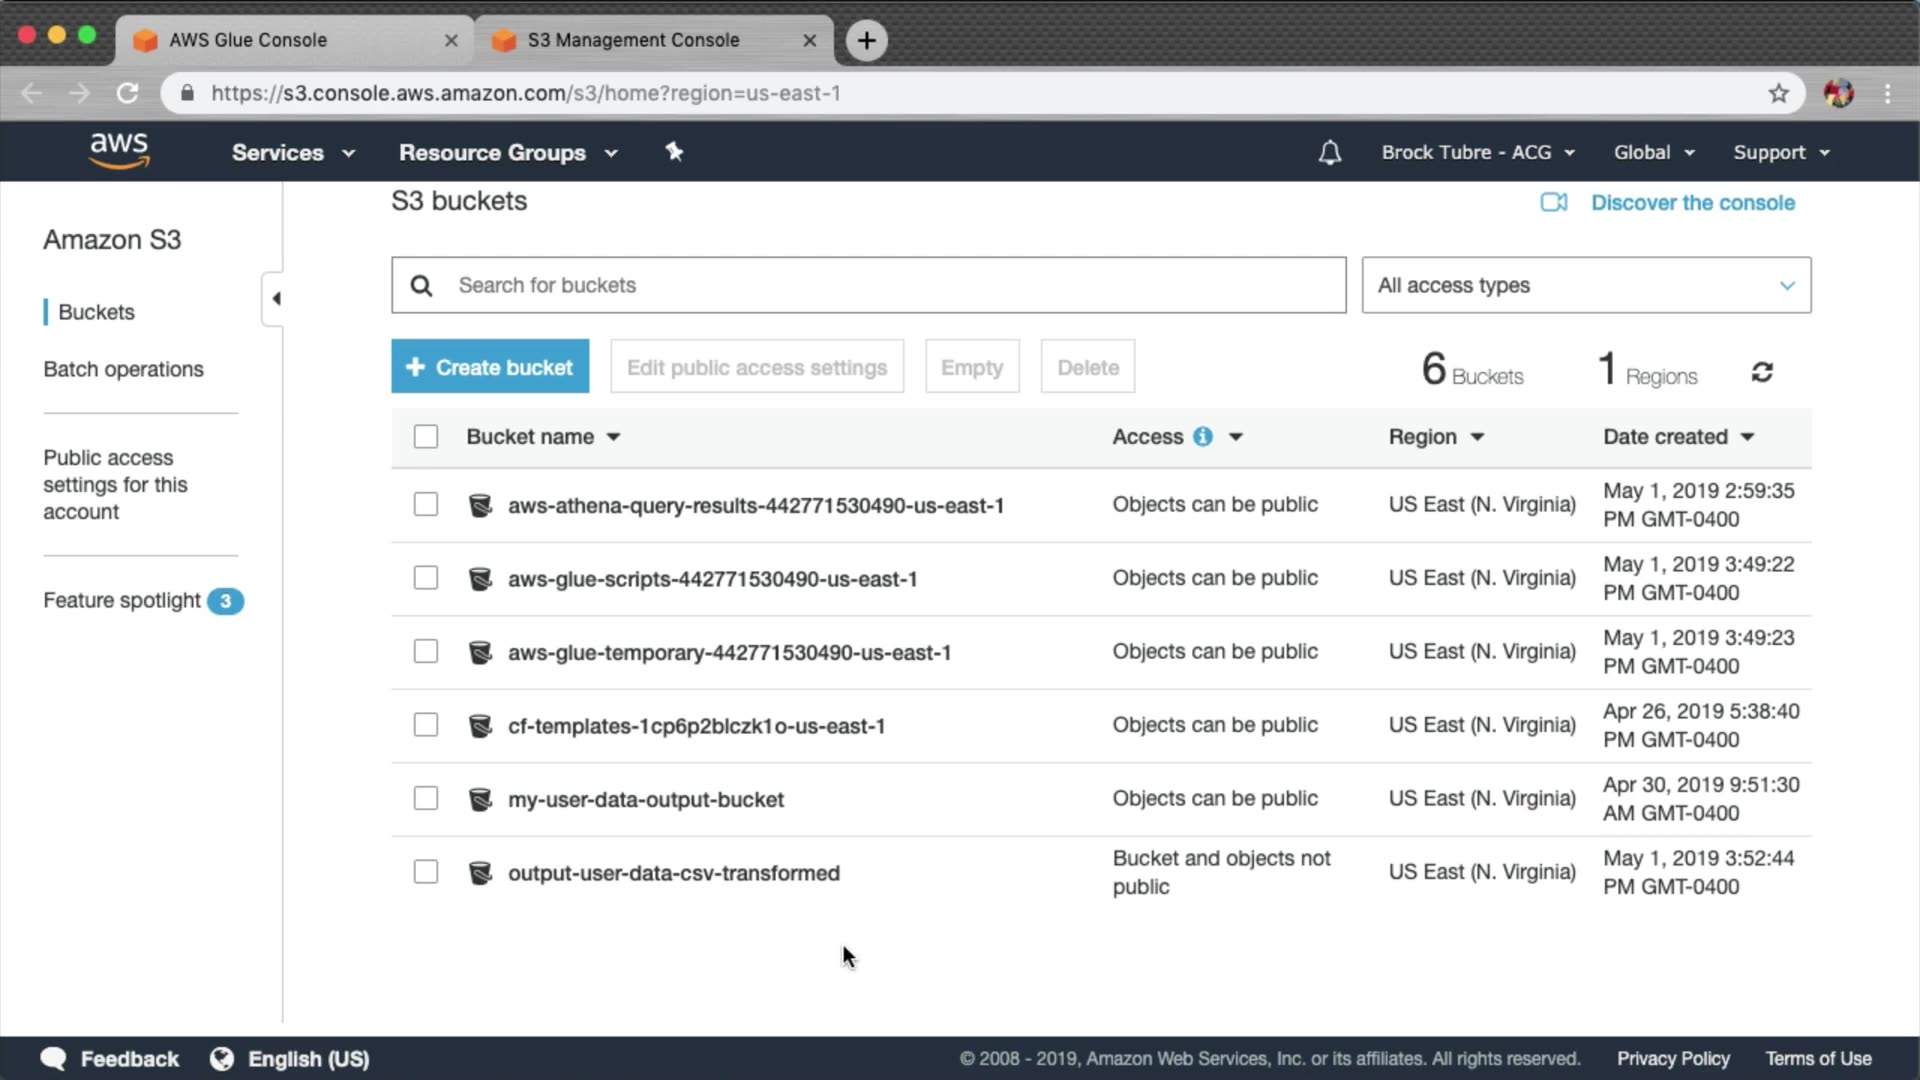Click bucket icon for my-user-data-output-bucket
Screen dimensions: 1920x1080
480,799
